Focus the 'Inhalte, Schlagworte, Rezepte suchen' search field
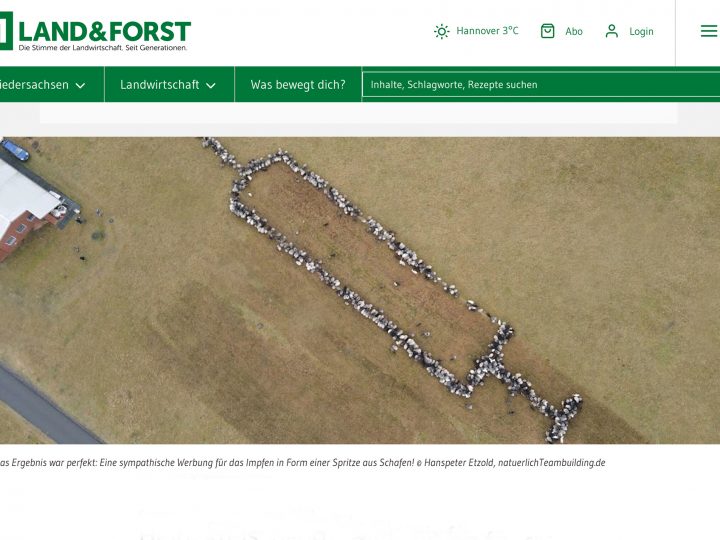Viewport: 720px width, 540px height. coord(540,85)
